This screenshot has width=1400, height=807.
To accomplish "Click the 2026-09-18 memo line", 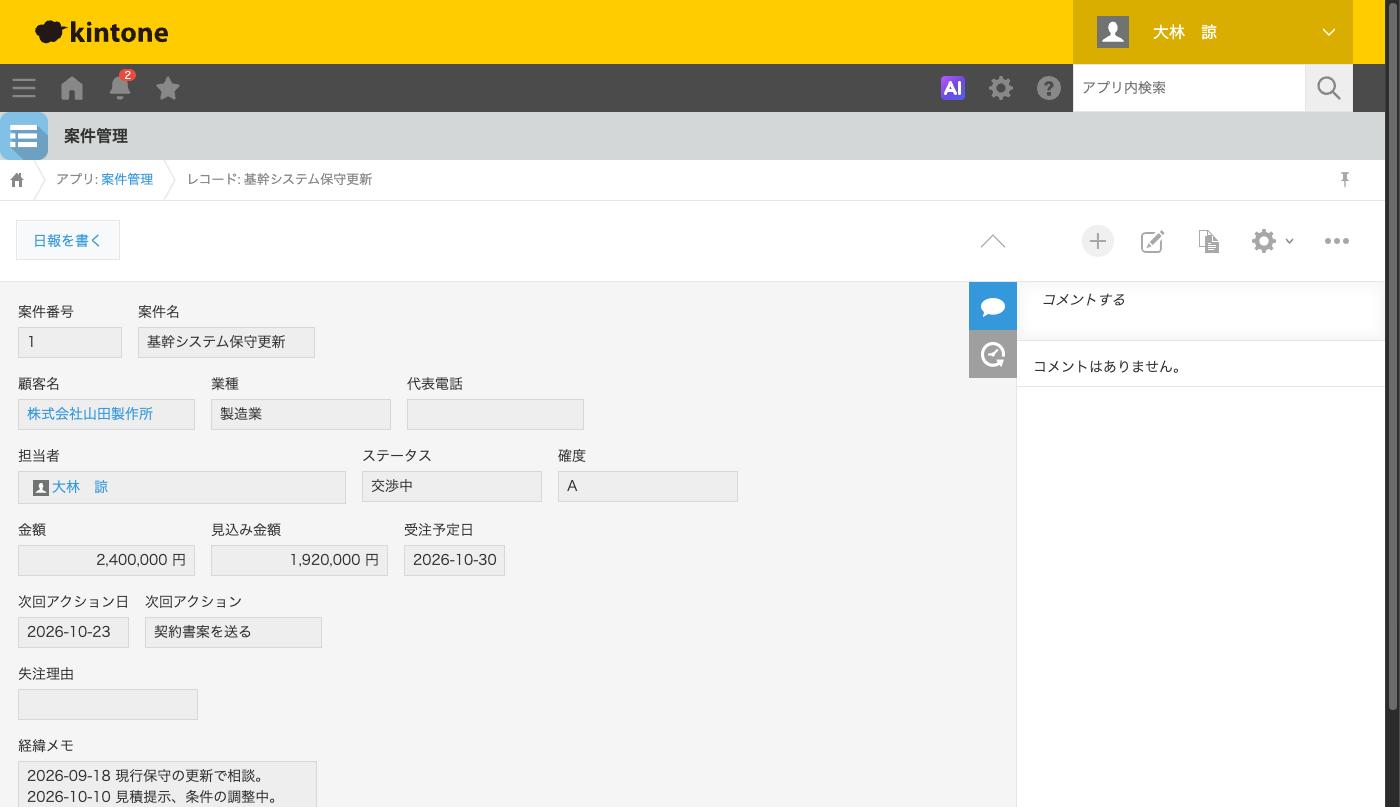I will pyautogui.click(x=145, y=775).
